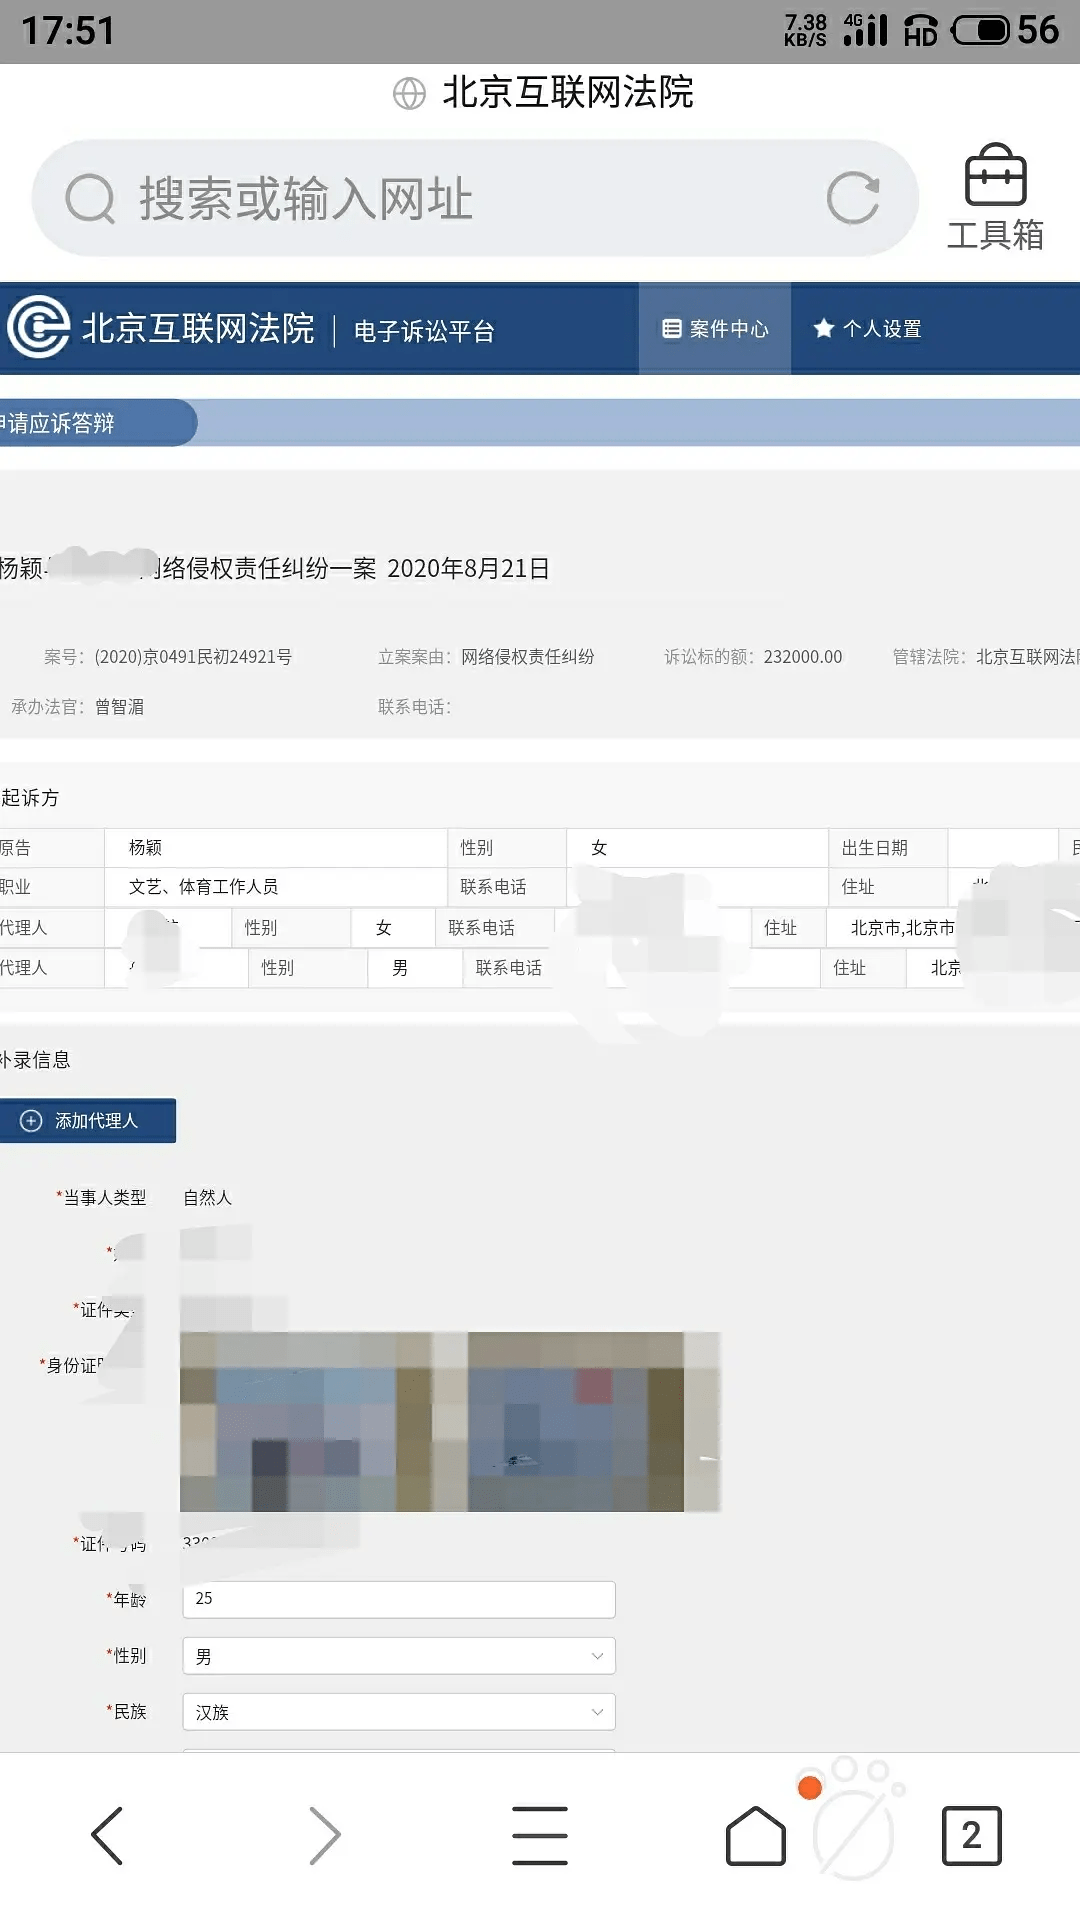Expand the 性别 dropdown showing 男
The image size is (1080, 1920).
point(399,1656)
